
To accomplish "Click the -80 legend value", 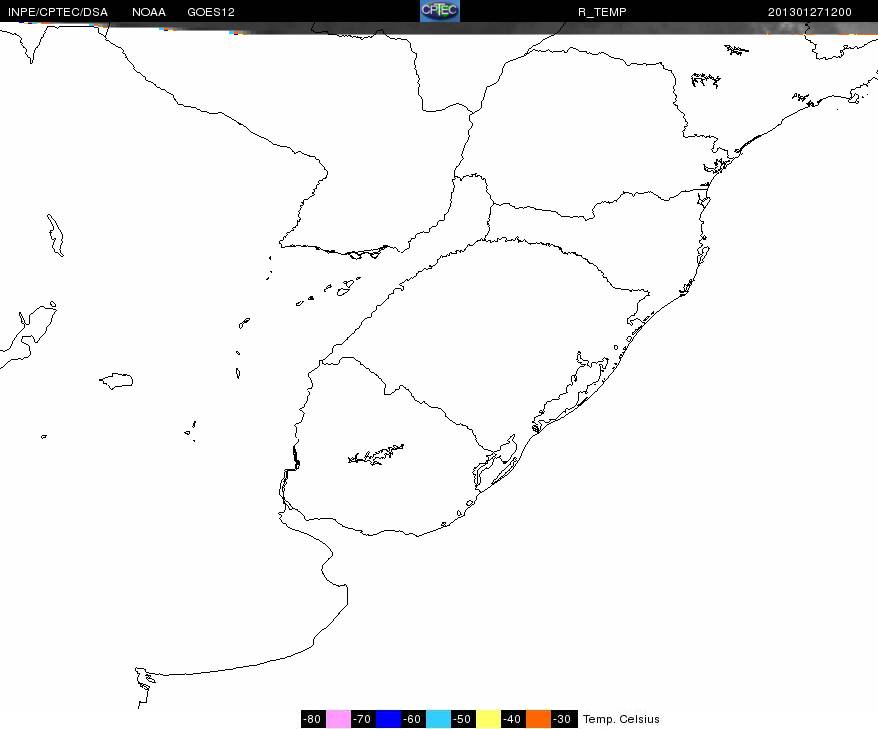I will tap(313, 719).
